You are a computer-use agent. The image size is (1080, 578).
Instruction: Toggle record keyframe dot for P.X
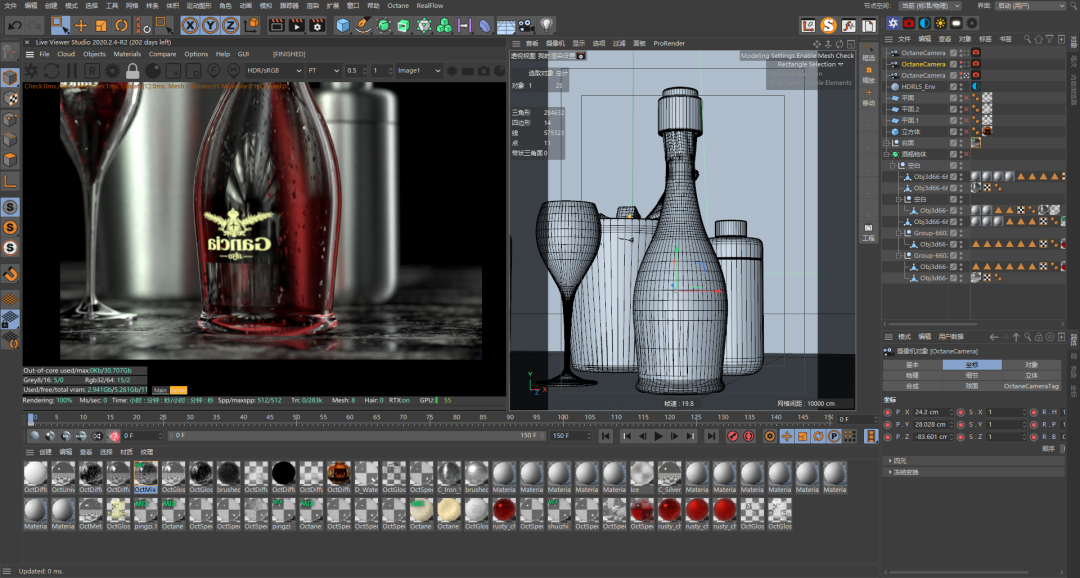887,413
